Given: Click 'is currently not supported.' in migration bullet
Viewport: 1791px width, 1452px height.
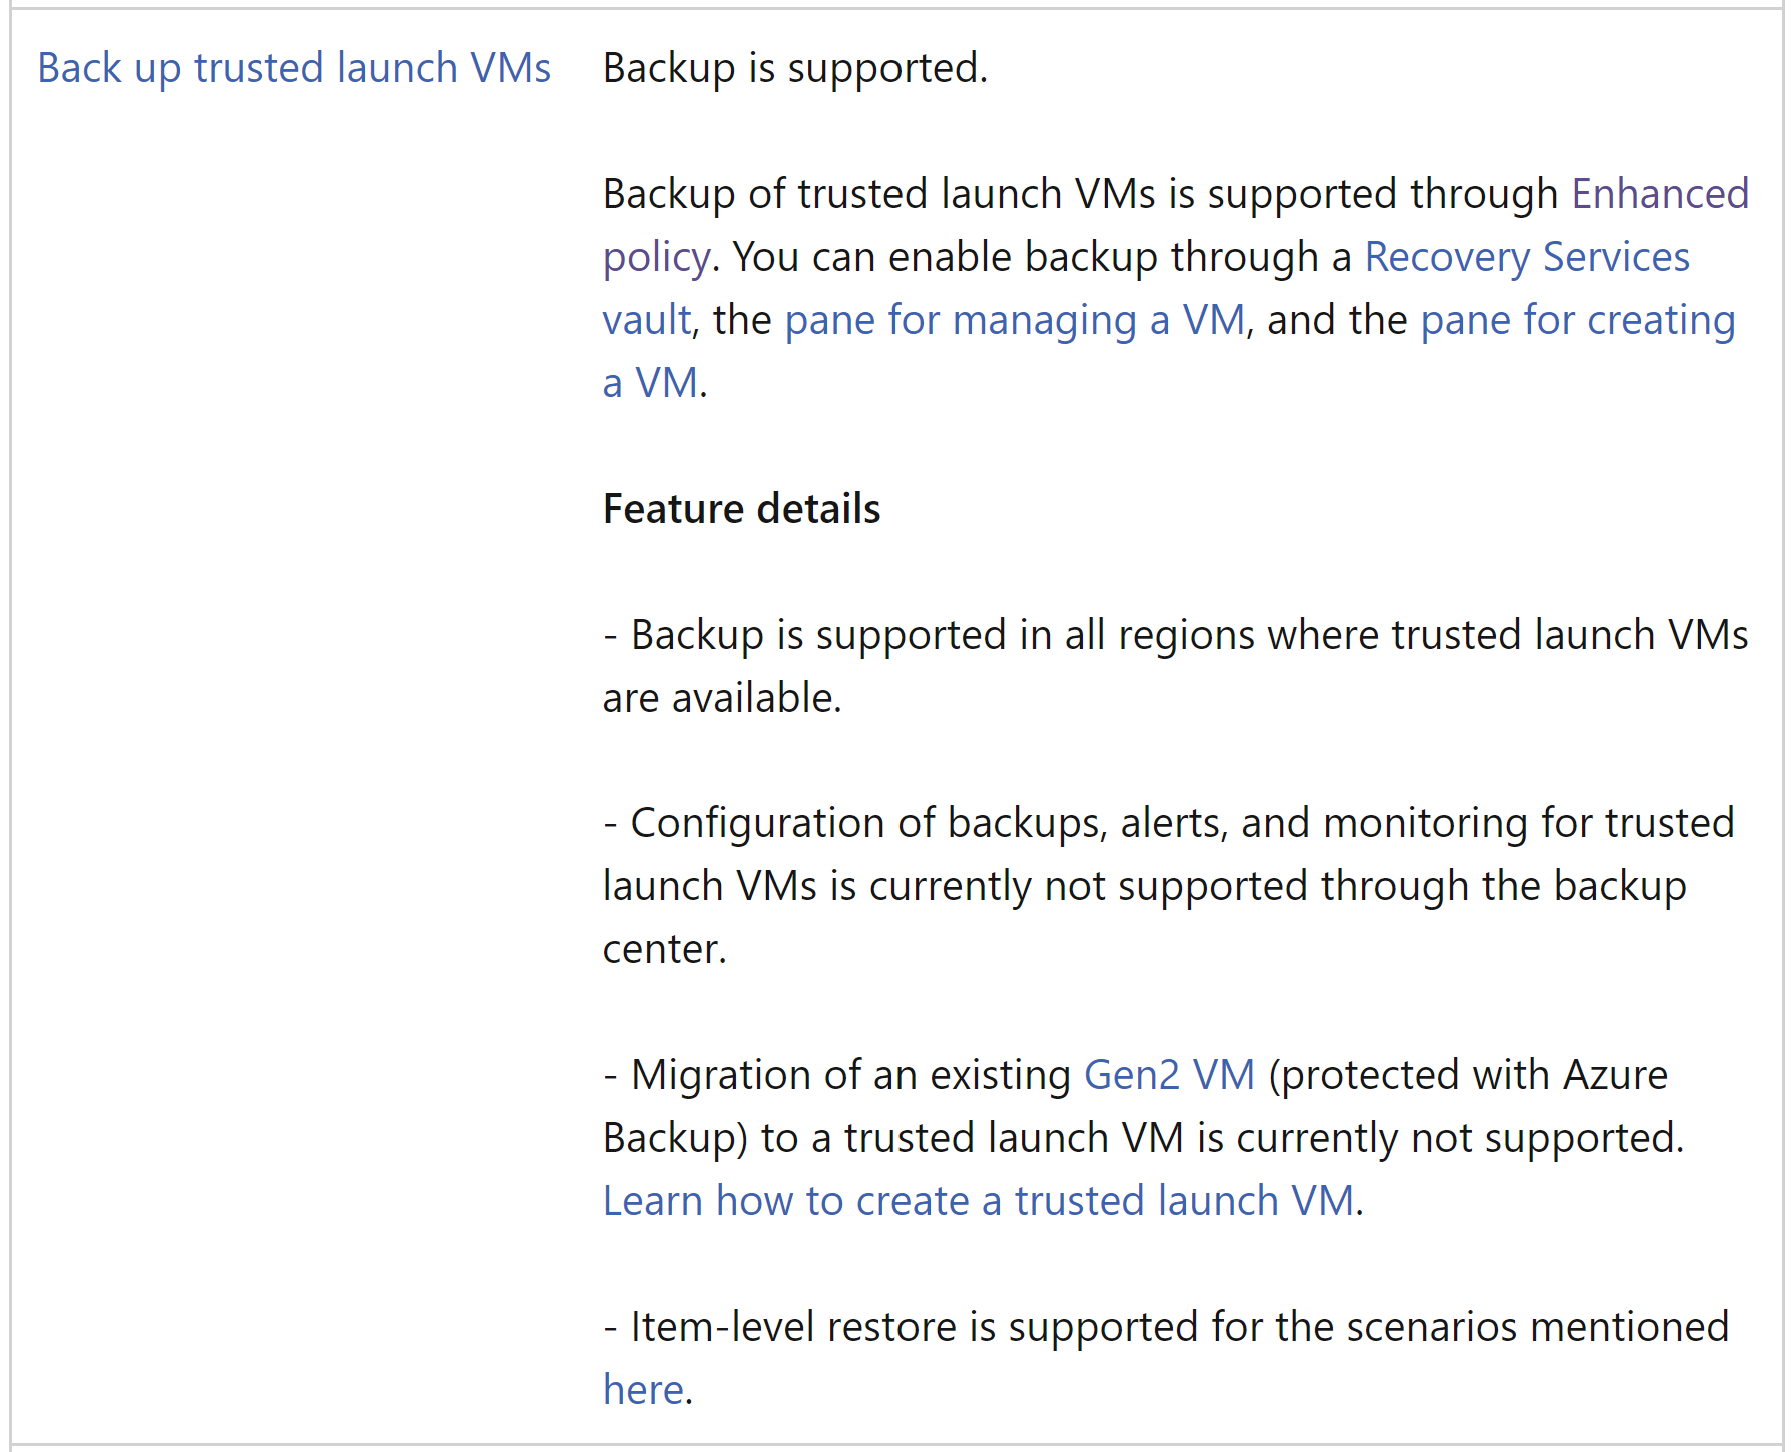Looking at the screenshot, I should [x=1440, y=1138].
